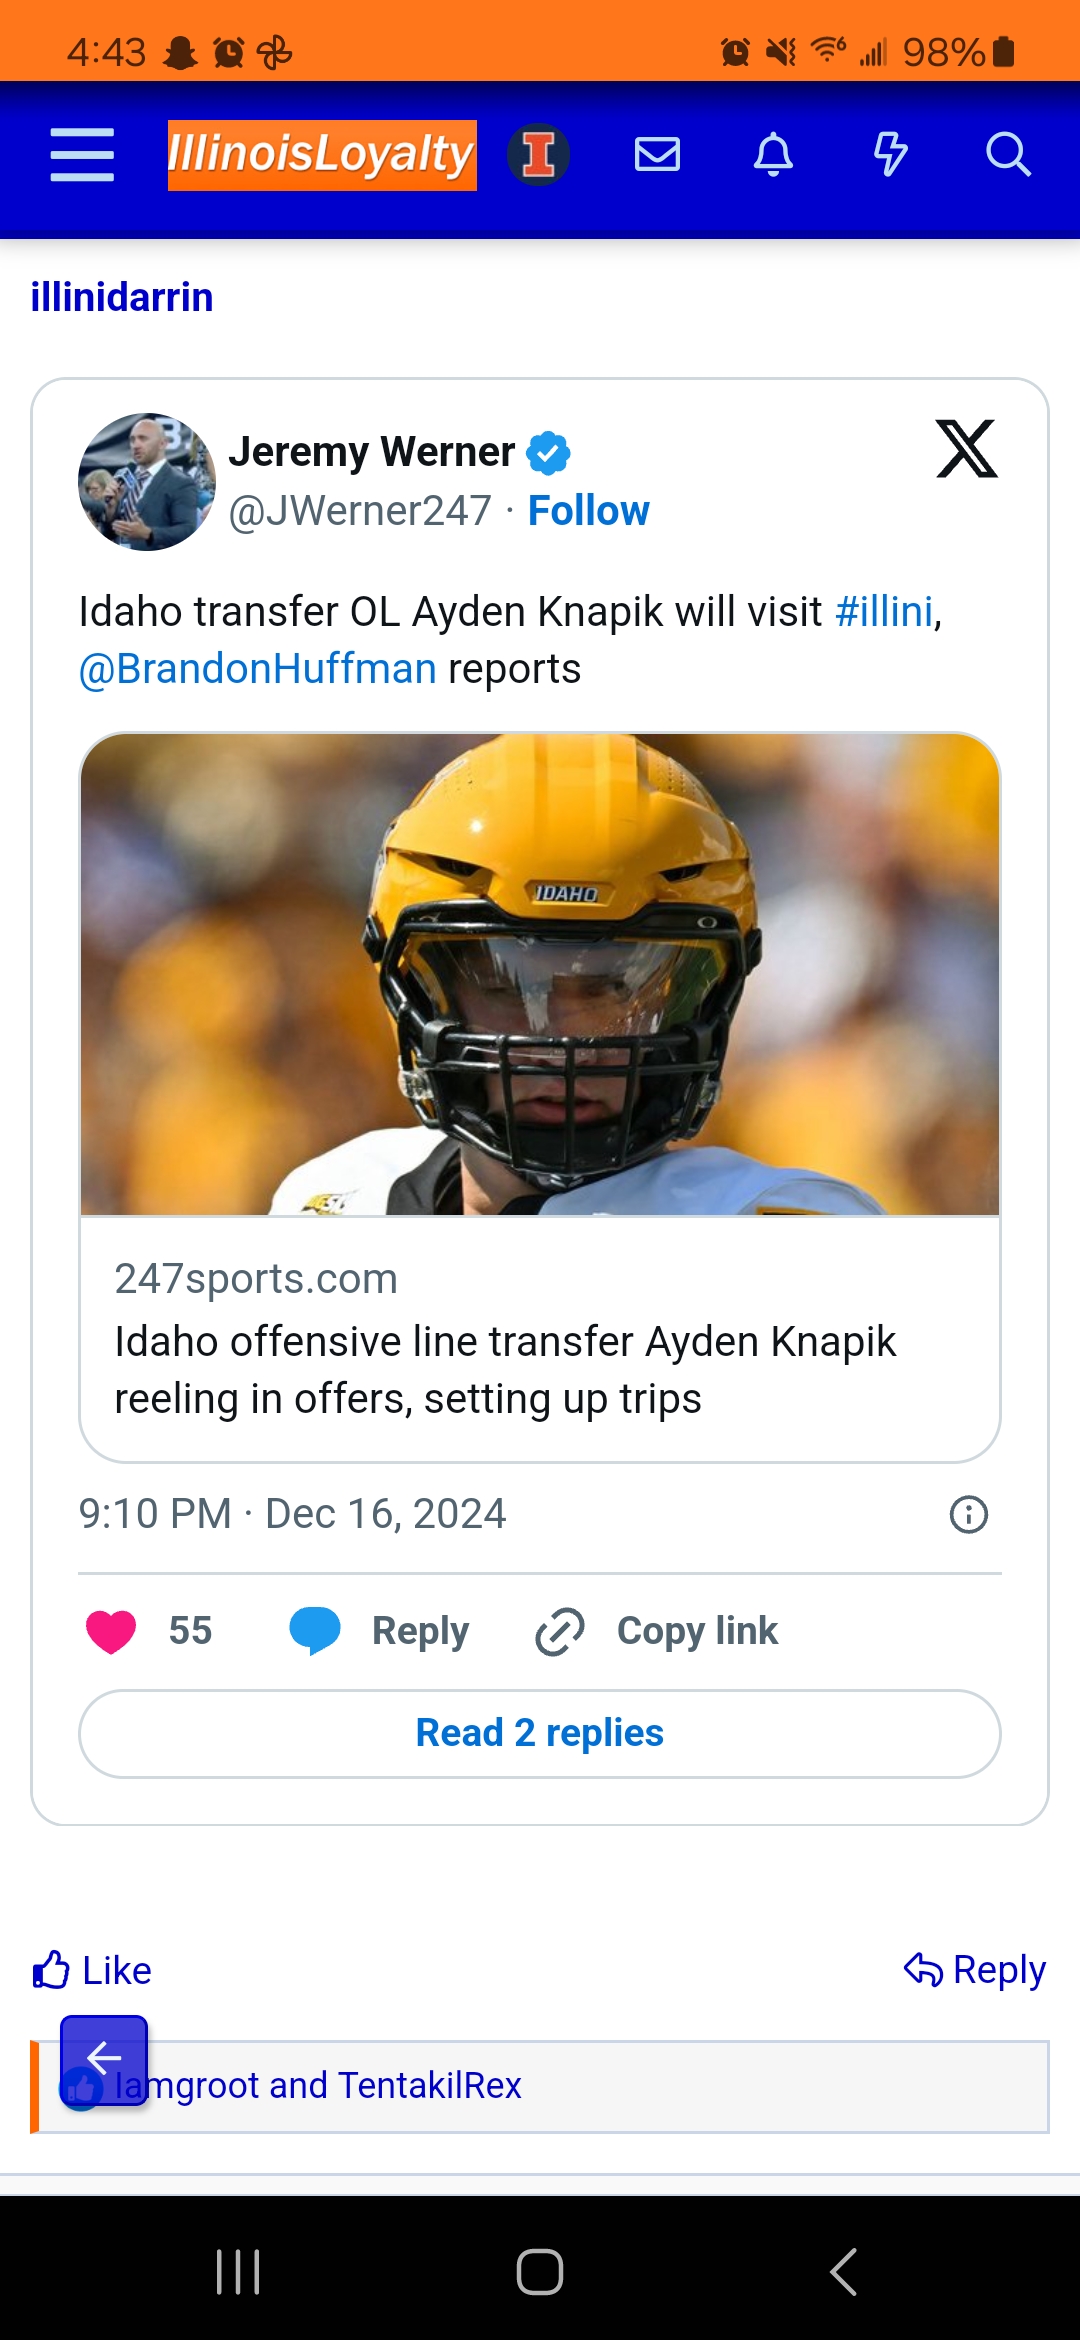Open the hamburger navigation menu

tap(82, 155)
